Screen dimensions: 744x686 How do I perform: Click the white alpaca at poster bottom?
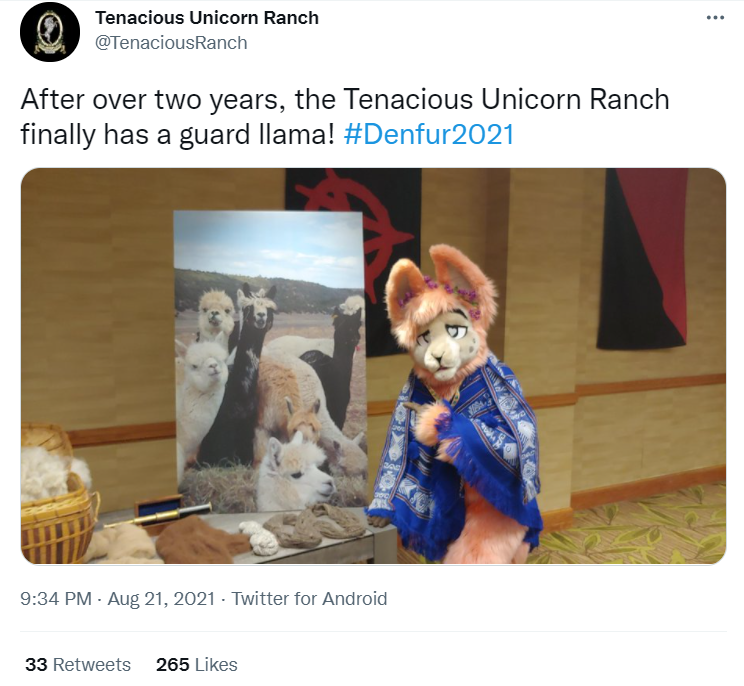294,474
